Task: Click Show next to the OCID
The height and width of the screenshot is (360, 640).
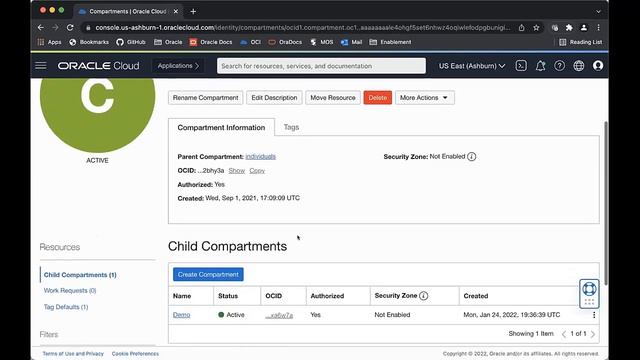Action: click(x=237, y=171)
